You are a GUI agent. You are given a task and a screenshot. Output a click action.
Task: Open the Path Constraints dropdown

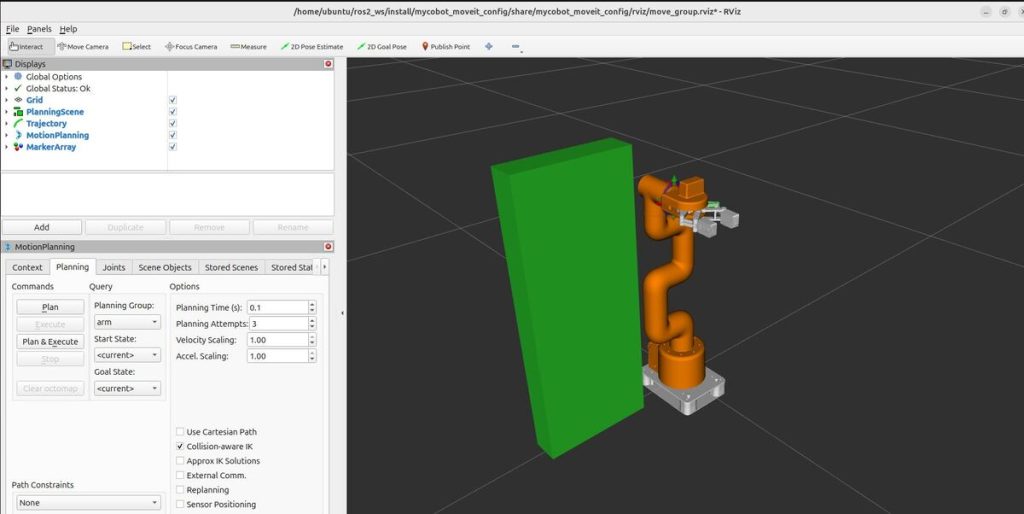pyautogui.click(x=88, y=503)
